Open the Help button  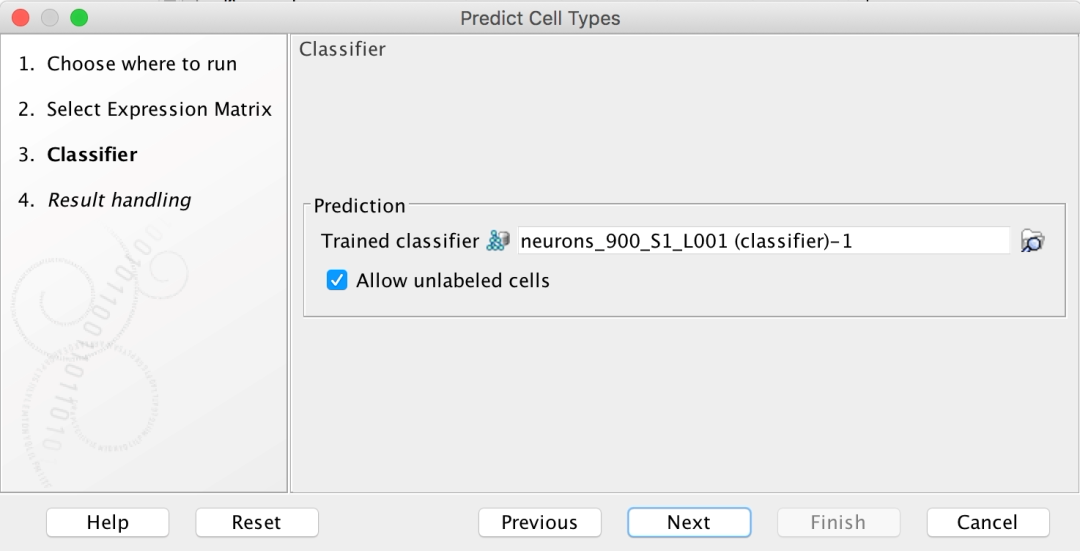(x=107, y=522)
